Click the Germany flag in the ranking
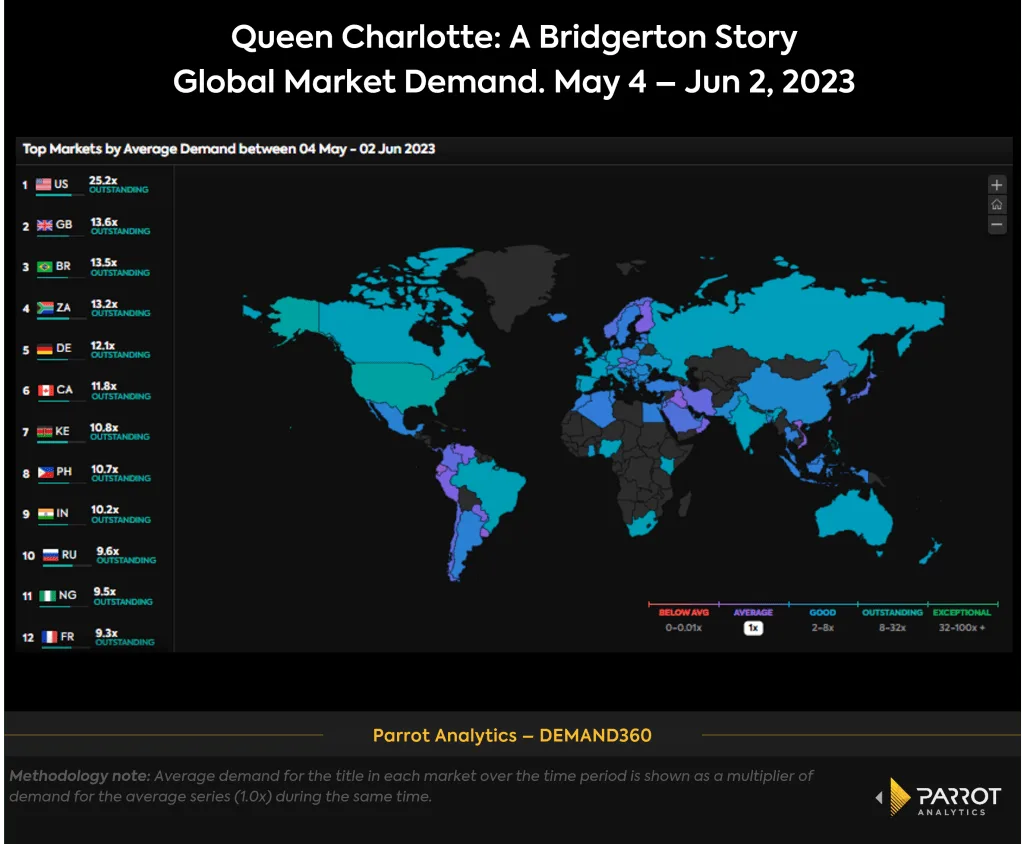 tap(45, 349)
